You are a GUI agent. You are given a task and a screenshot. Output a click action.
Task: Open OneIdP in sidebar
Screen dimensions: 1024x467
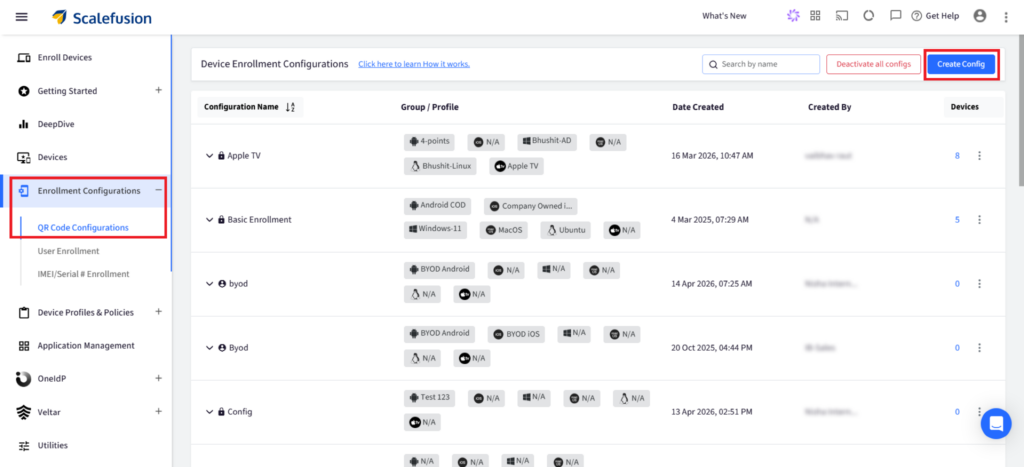[x=52, y=379]
